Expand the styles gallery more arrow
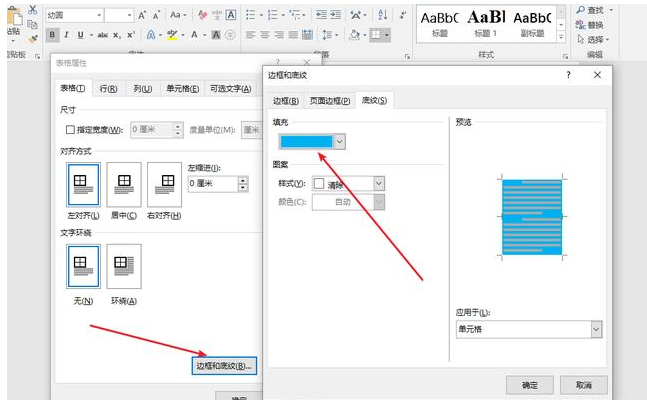 coord(561,37)
